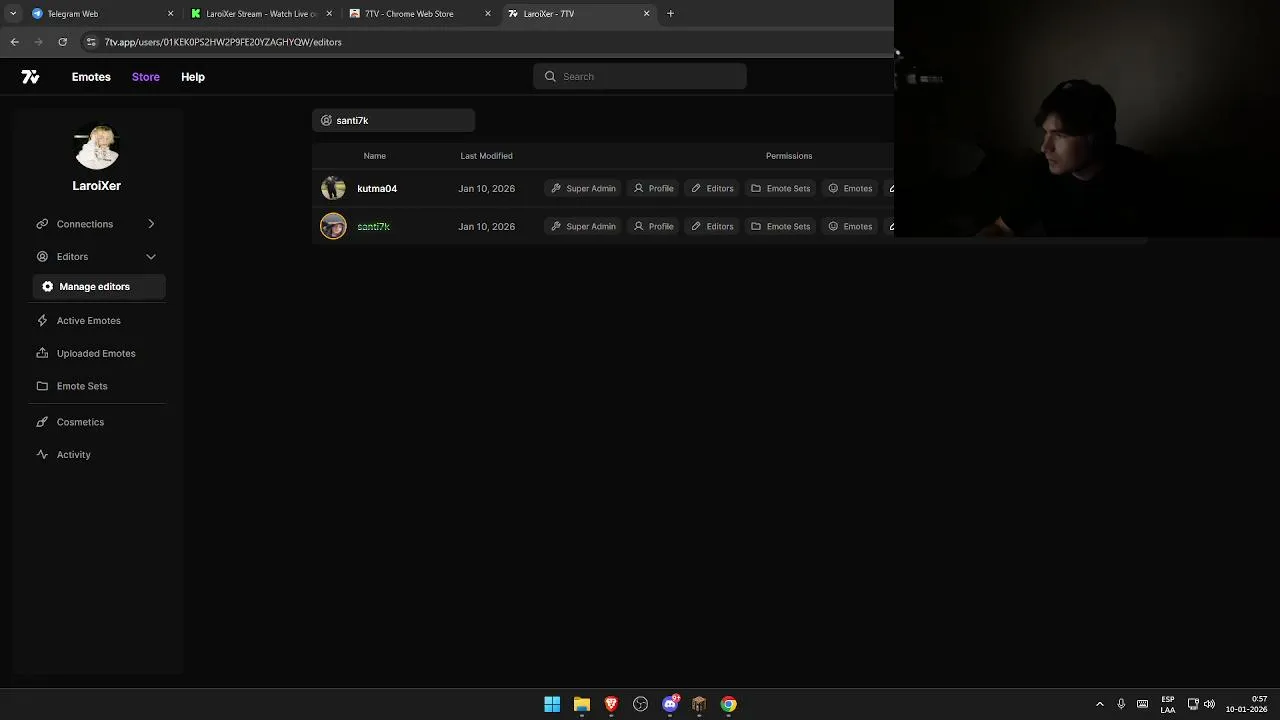Click the gear icon beside Manage editors
Screen dimensions: 1280x720
click(47, 287)
